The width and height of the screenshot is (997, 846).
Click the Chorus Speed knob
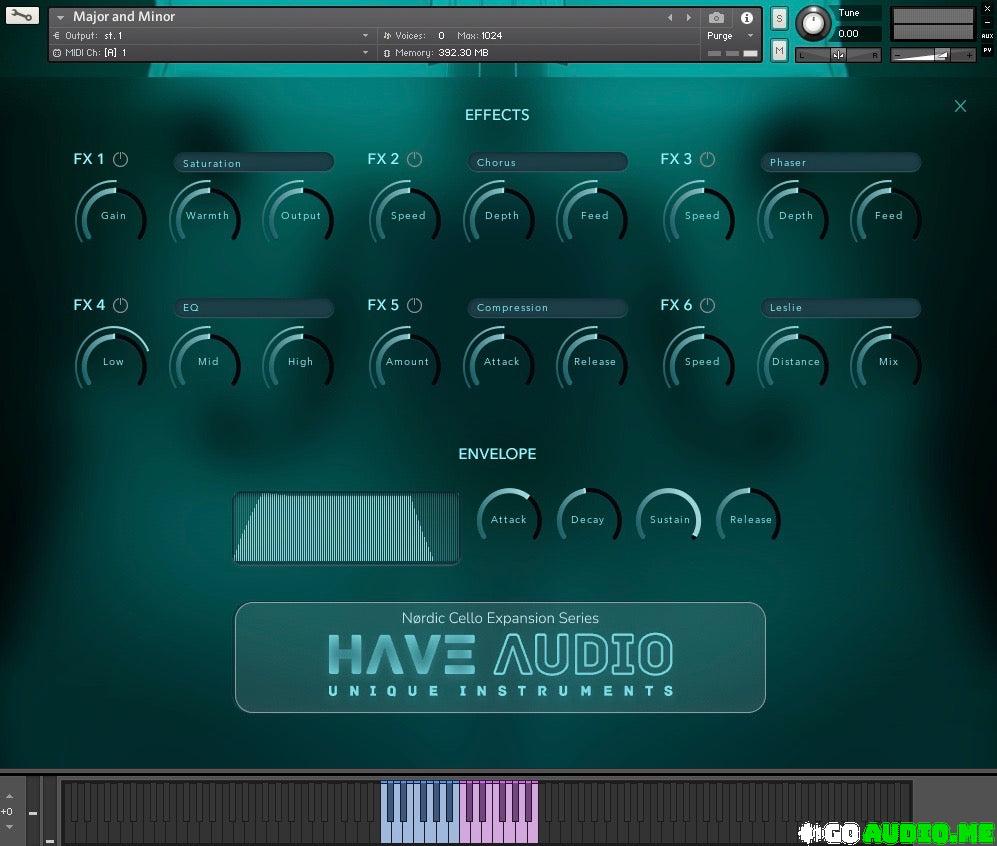click(x=406, y=215)
